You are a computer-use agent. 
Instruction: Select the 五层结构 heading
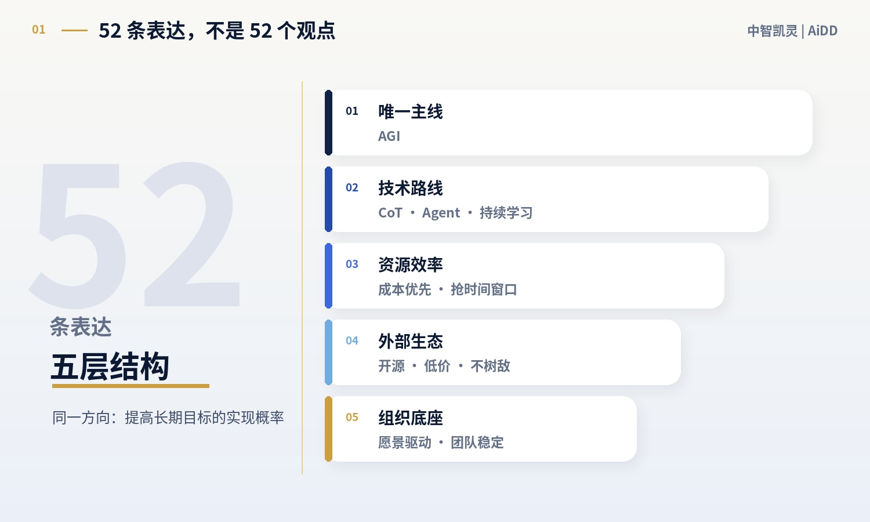110,366
